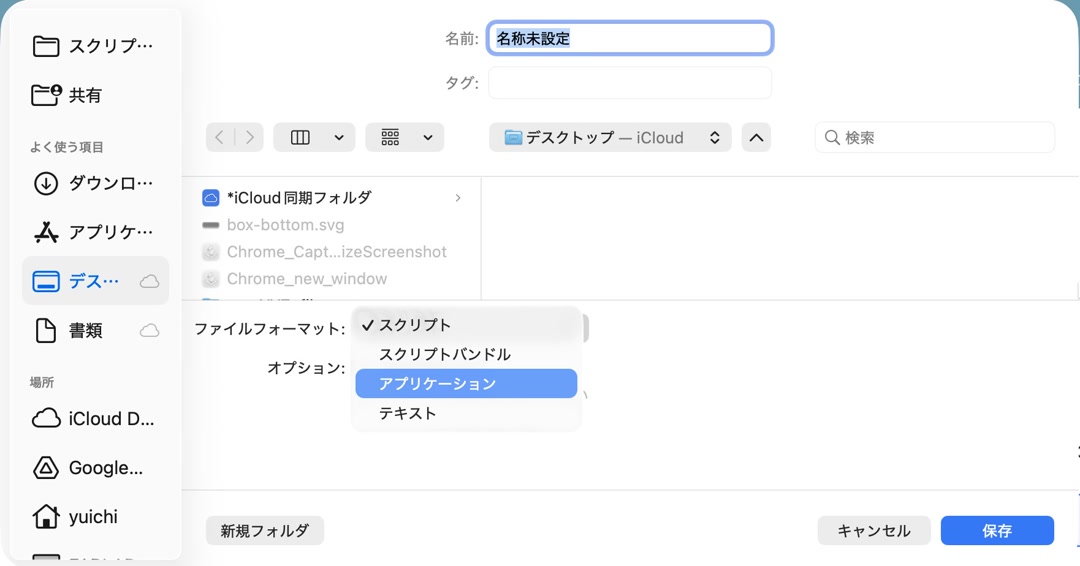Click the search magnifier icon

click(832, 138)
